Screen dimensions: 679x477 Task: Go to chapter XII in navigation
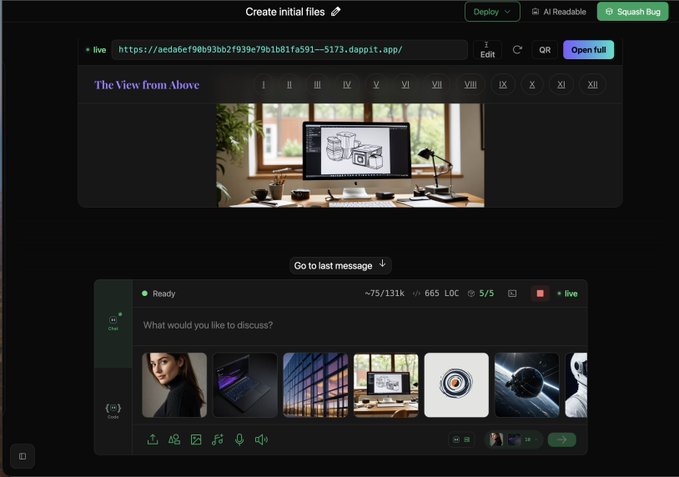592,84
